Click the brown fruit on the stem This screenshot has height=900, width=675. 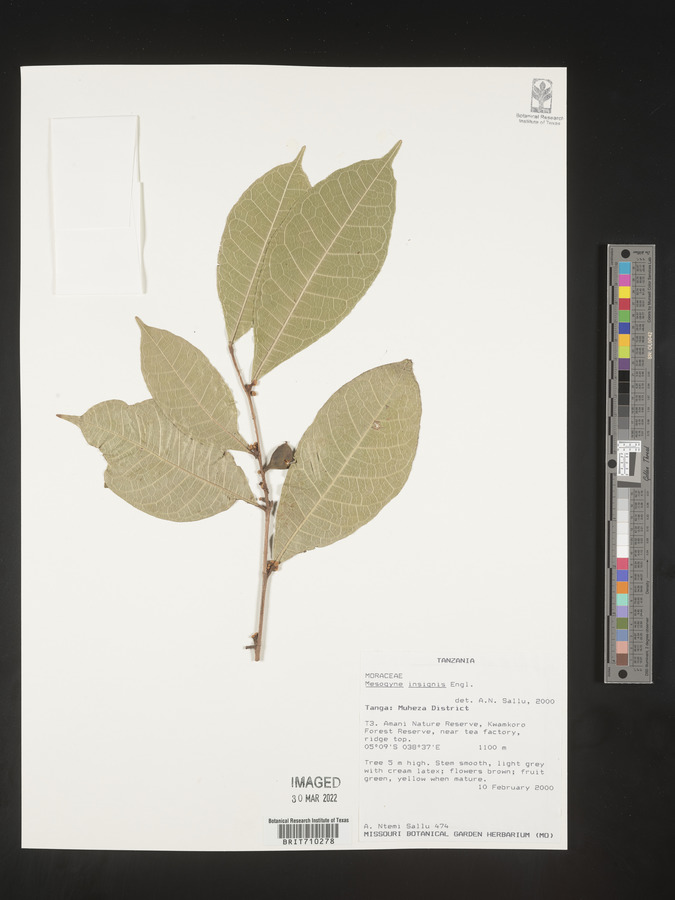coord(281,456)
